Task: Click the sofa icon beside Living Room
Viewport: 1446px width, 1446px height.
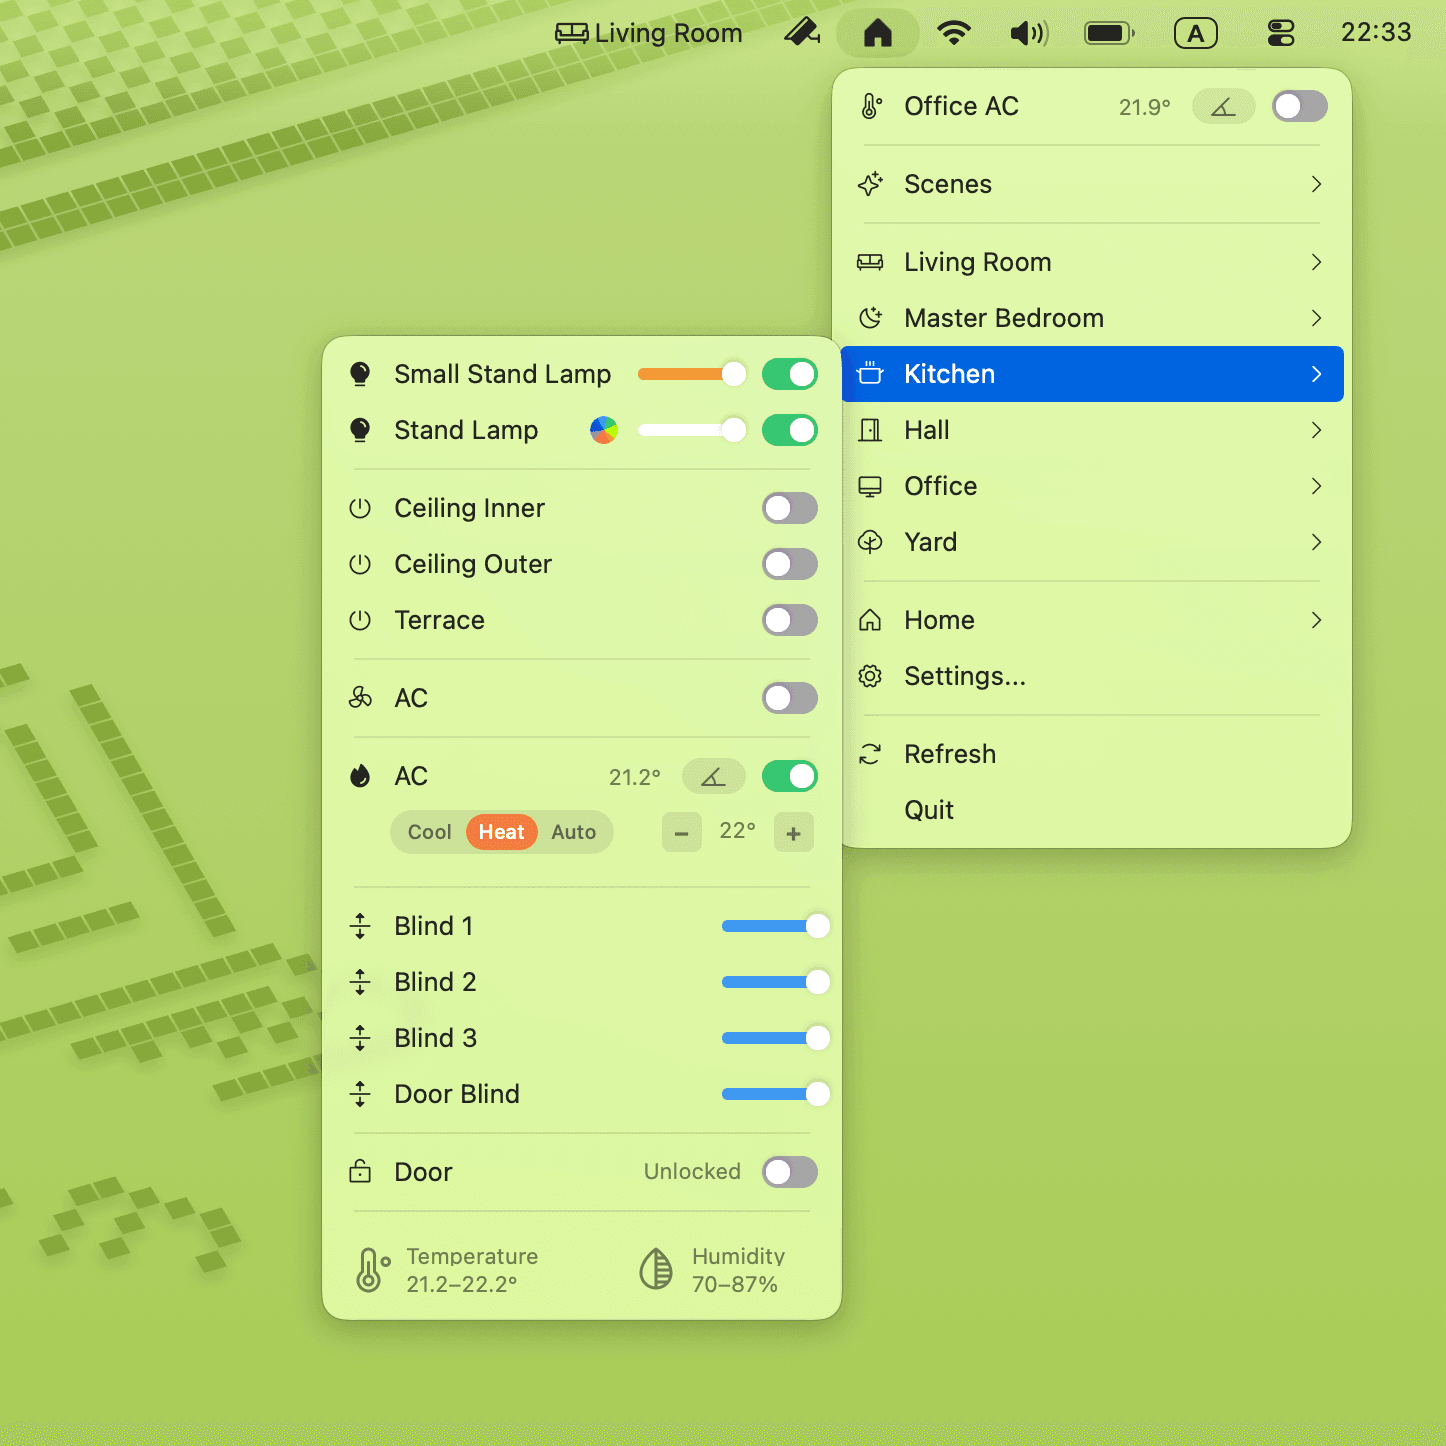Action: coord(870,262)
